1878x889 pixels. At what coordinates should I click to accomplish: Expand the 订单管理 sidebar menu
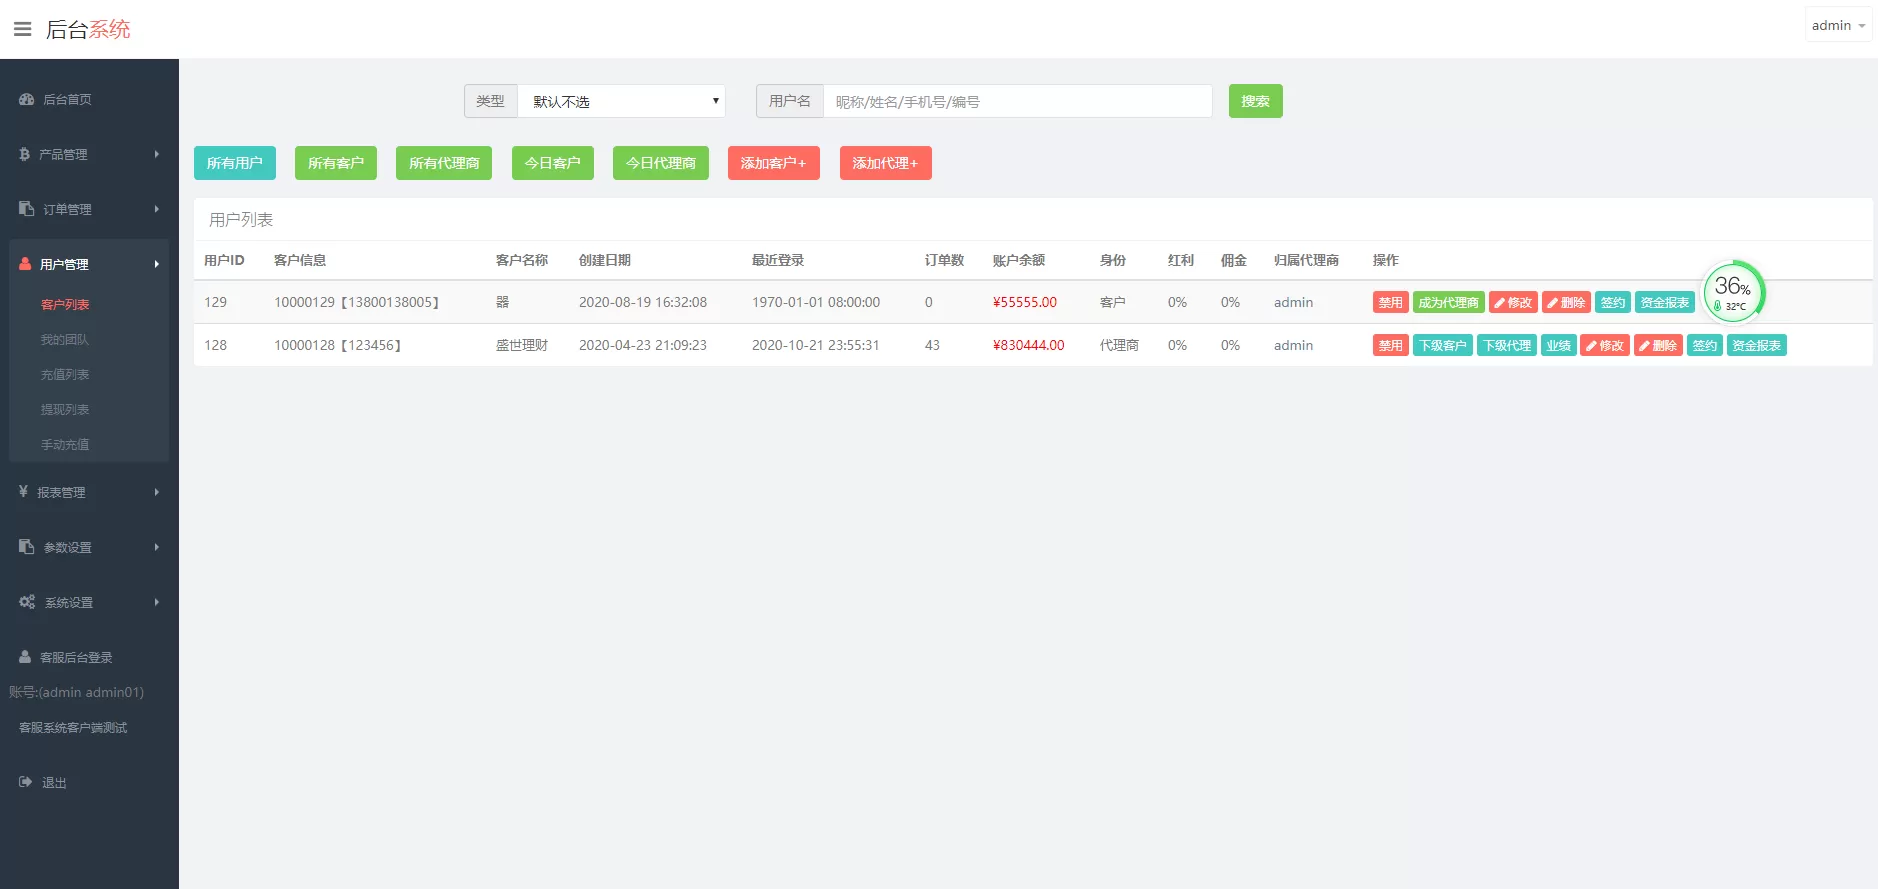pyautogui.click(x=89, y=209)
